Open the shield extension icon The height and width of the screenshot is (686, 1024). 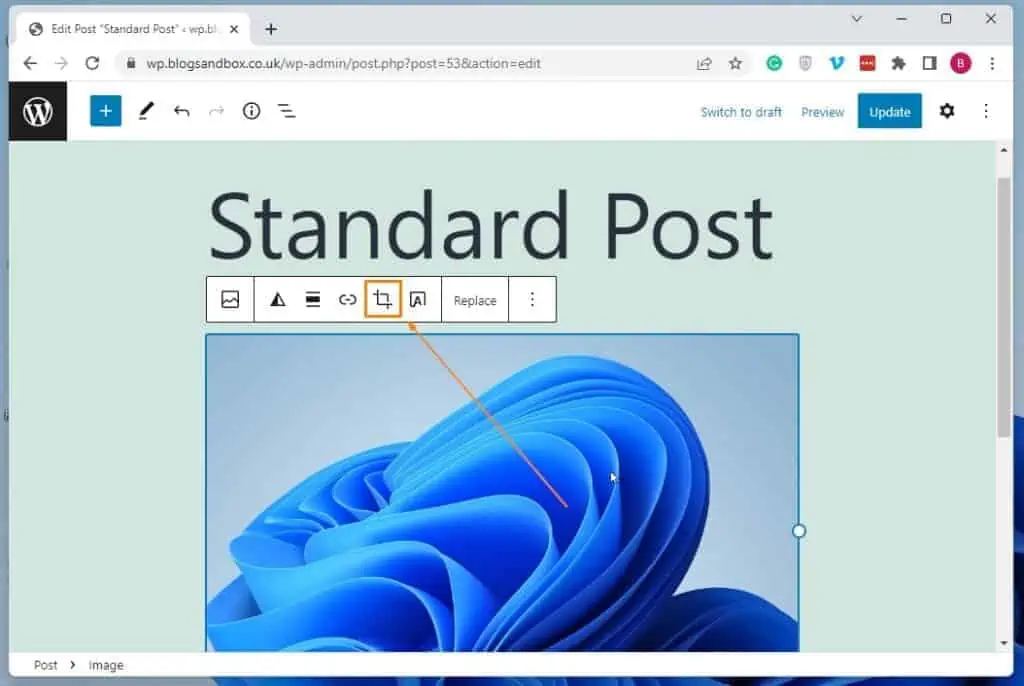(x=805, y=63)
